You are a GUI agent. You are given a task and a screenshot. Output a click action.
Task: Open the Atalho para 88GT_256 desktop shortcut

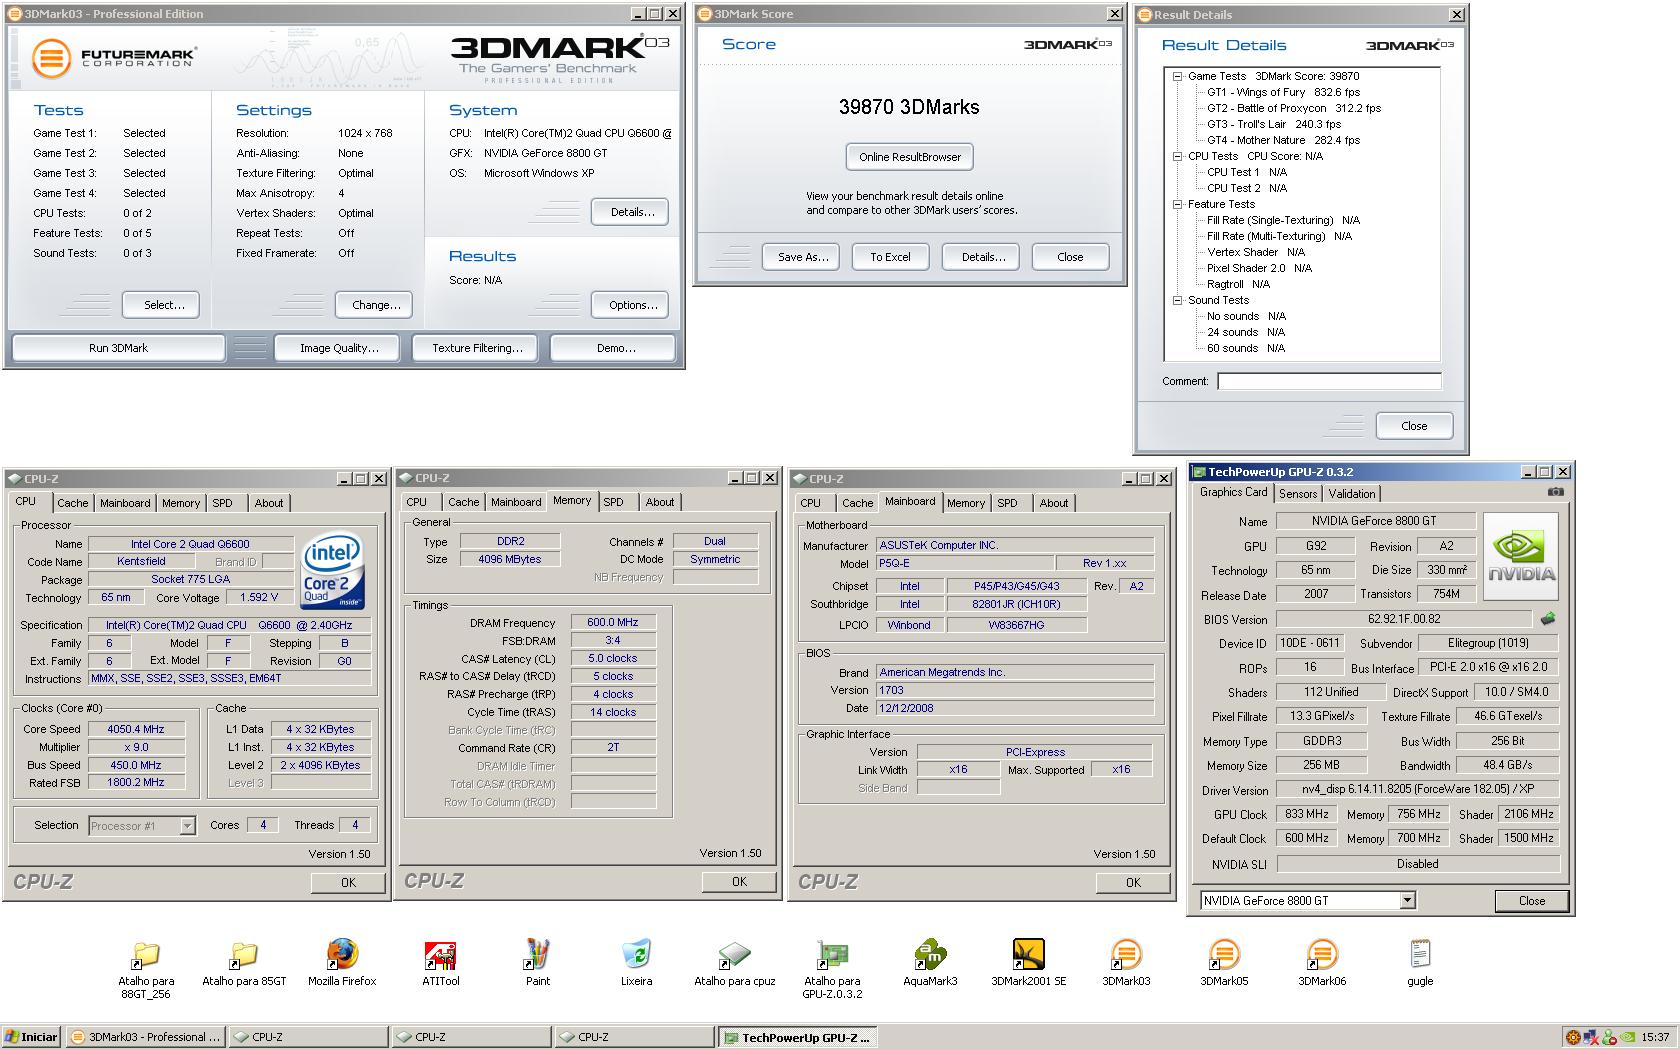click(146, 956)
